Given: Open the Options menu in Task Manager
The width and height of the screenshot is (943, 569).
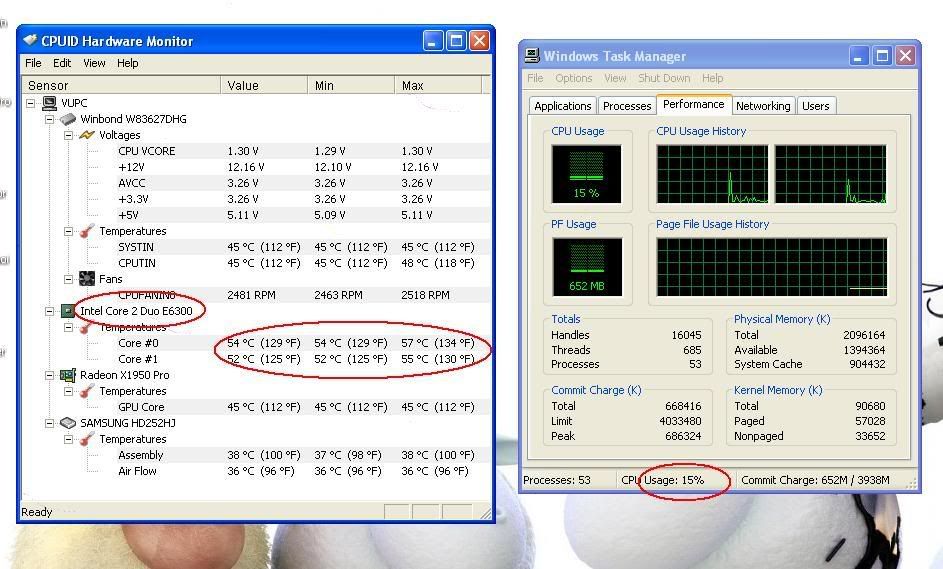Looking at the screenshot, I should [574, 78].
